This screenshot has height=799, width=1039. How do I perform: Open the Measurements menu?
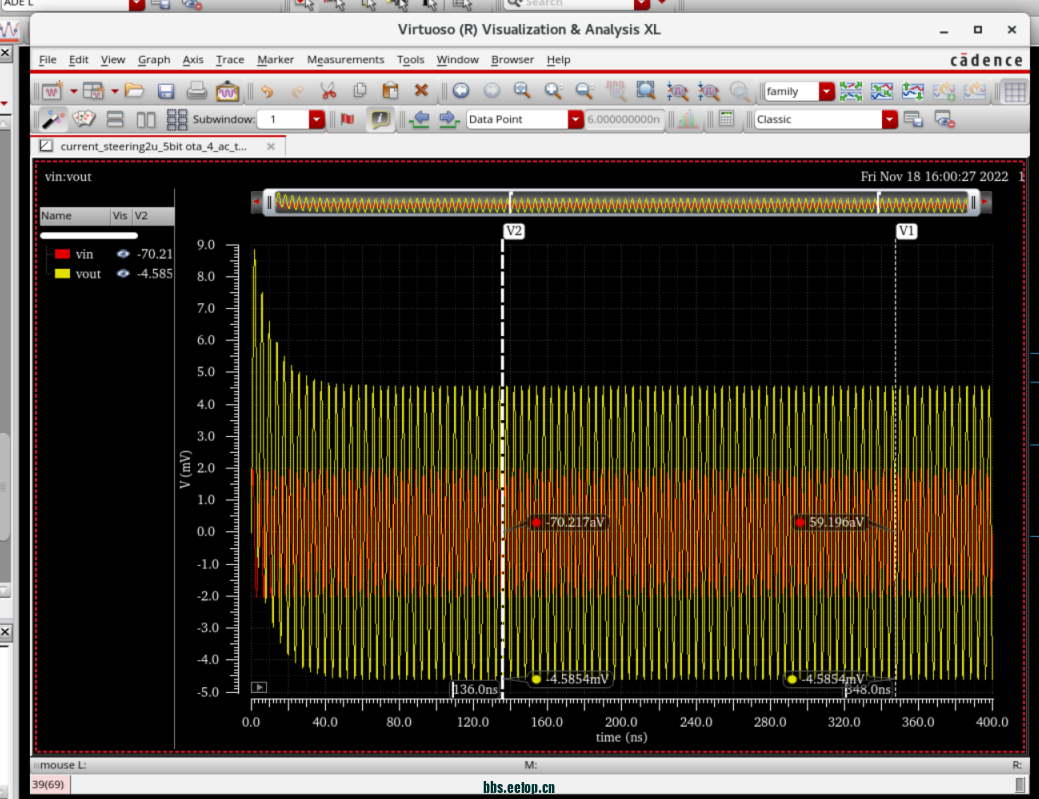[345, 60]
